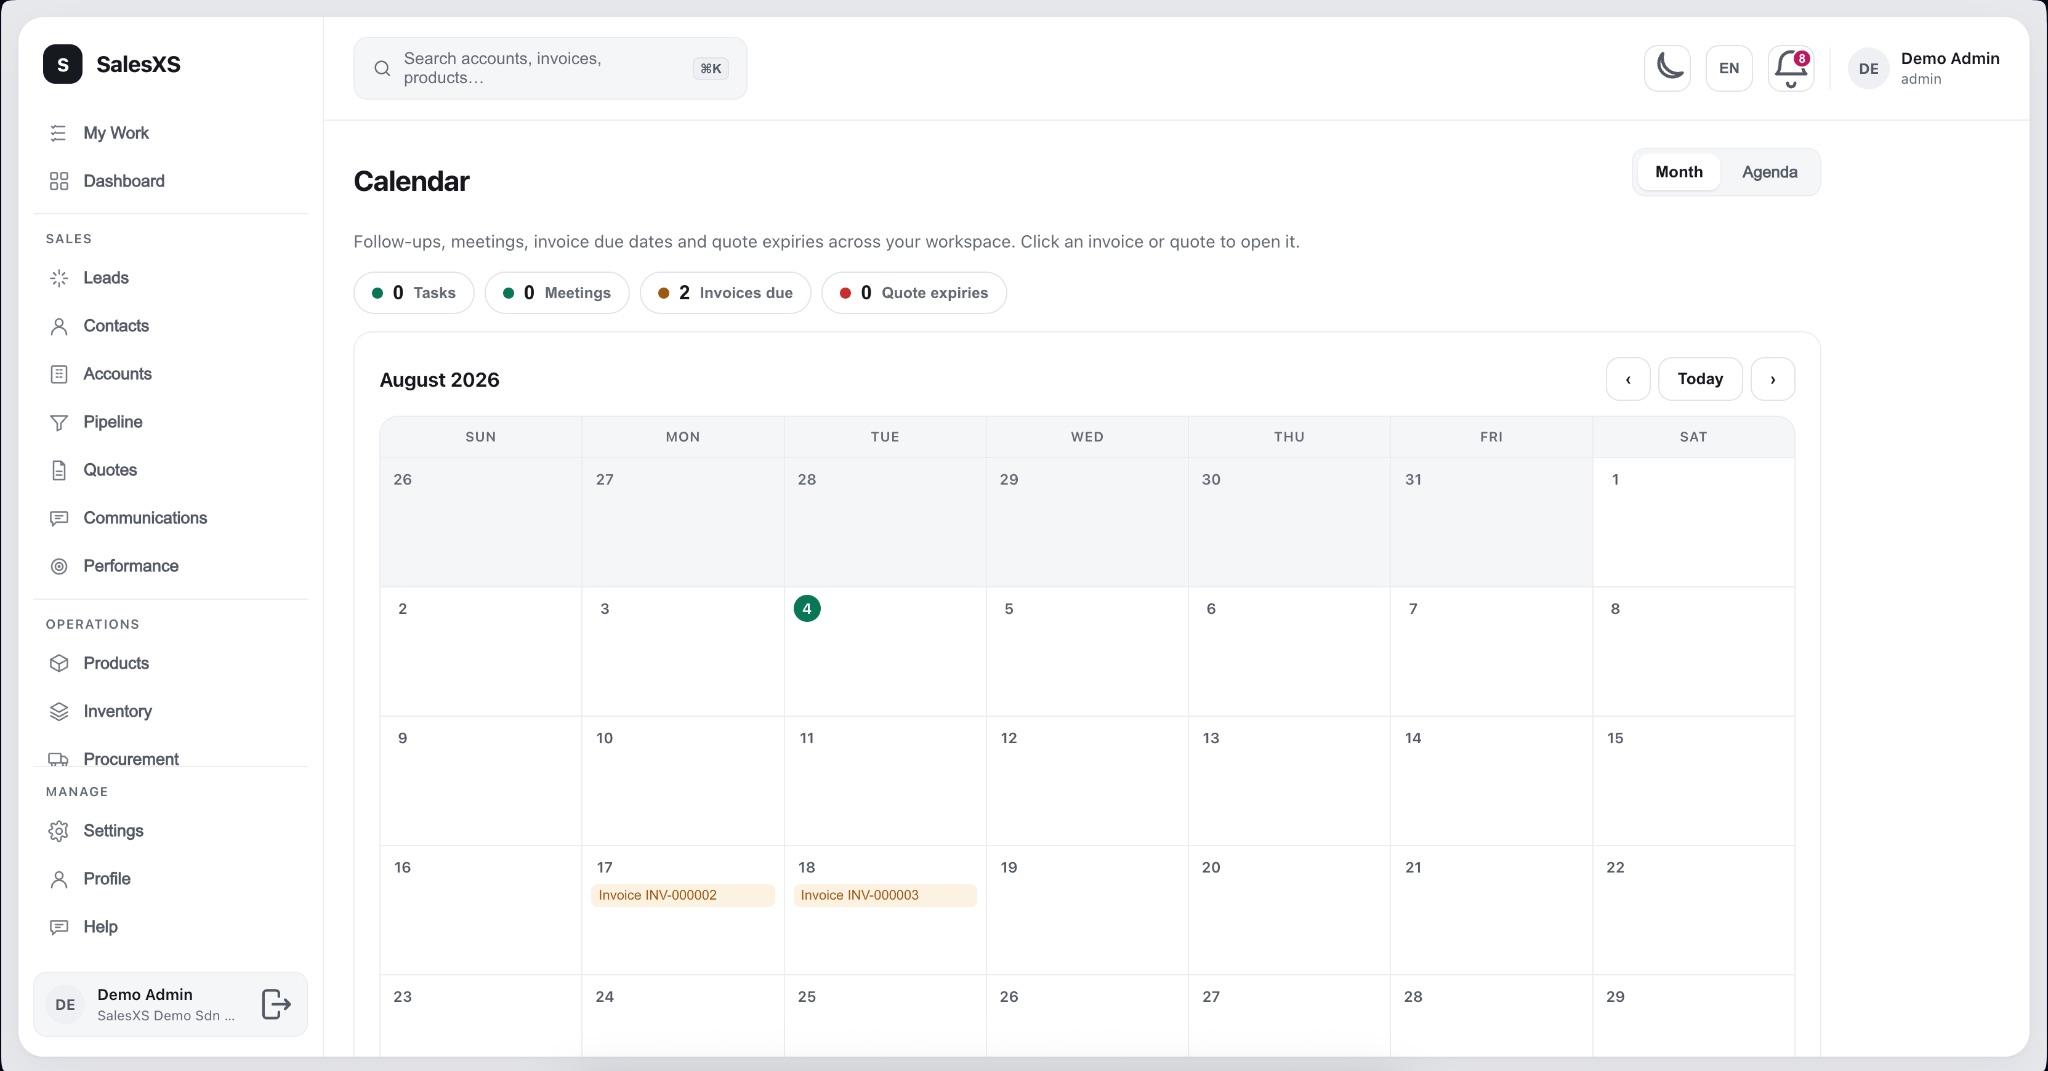Open the notifications bell
Image resolution: width=2048 pixels, height=1071 pixels.
(x=1791, y=68)
